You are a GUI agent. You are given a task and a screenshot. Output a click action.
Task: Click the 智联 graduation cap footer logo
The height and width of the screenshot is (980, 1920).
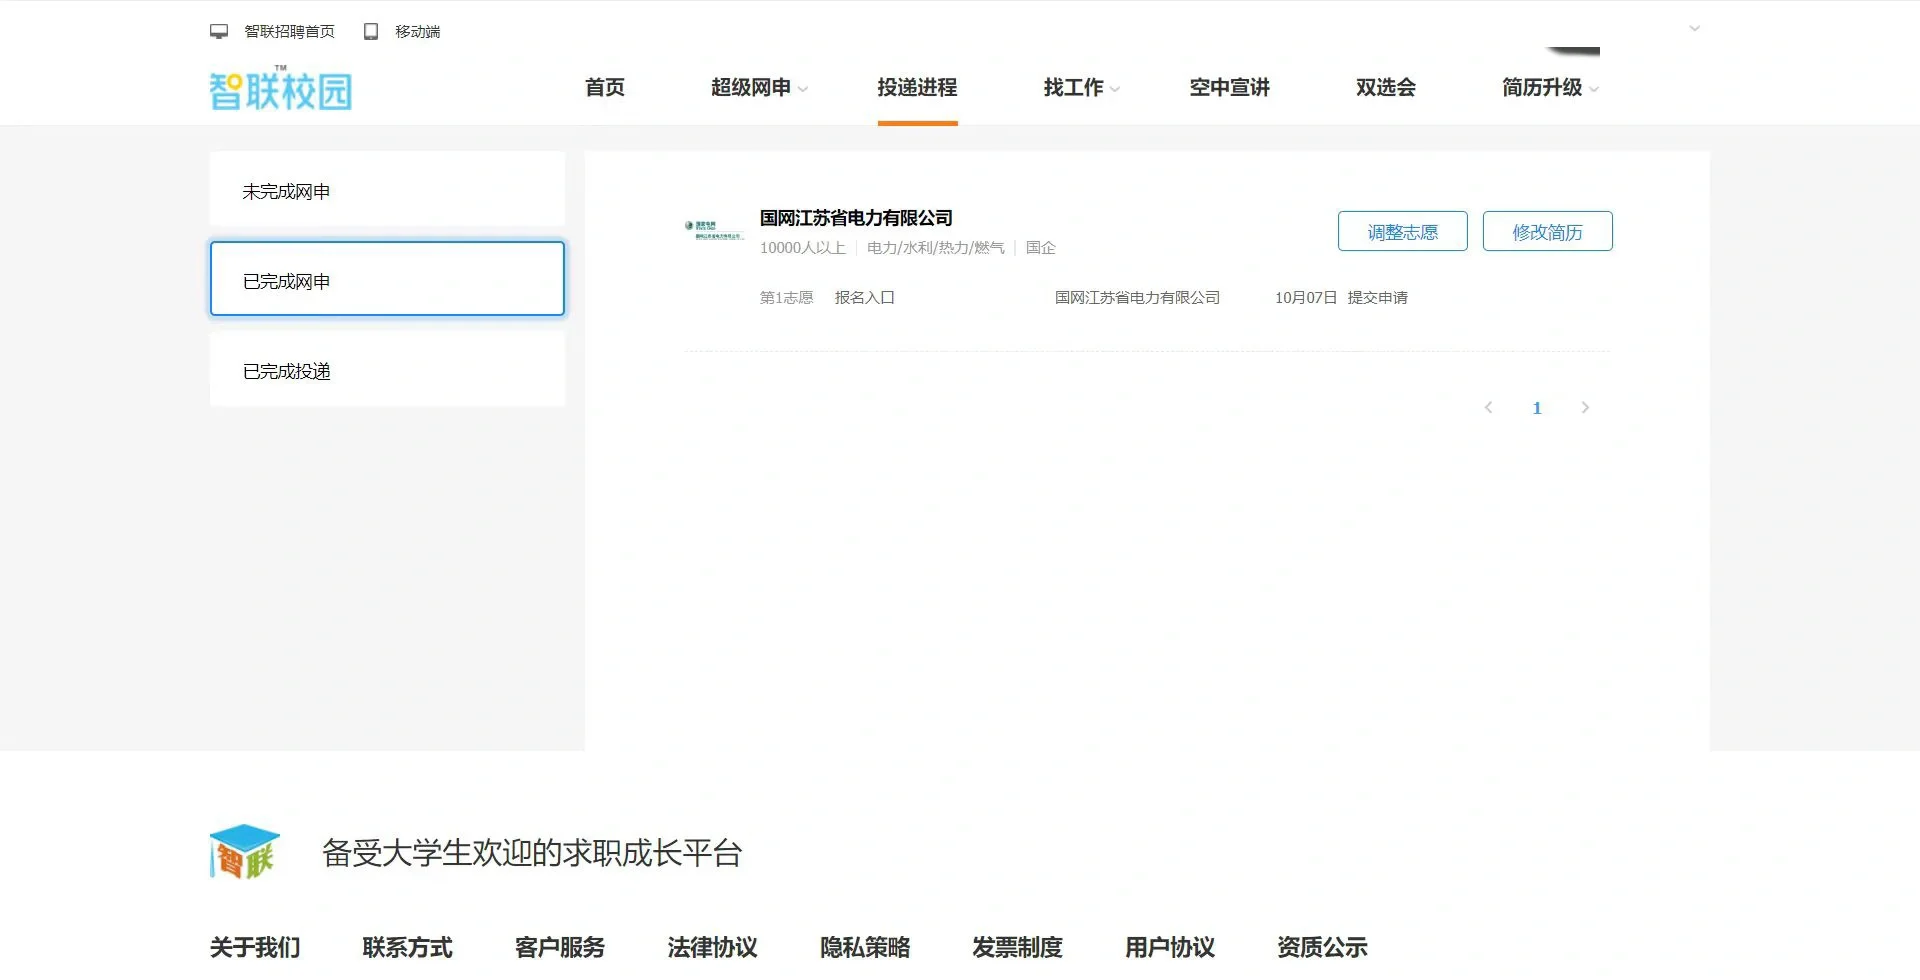[x=244, y=852]
